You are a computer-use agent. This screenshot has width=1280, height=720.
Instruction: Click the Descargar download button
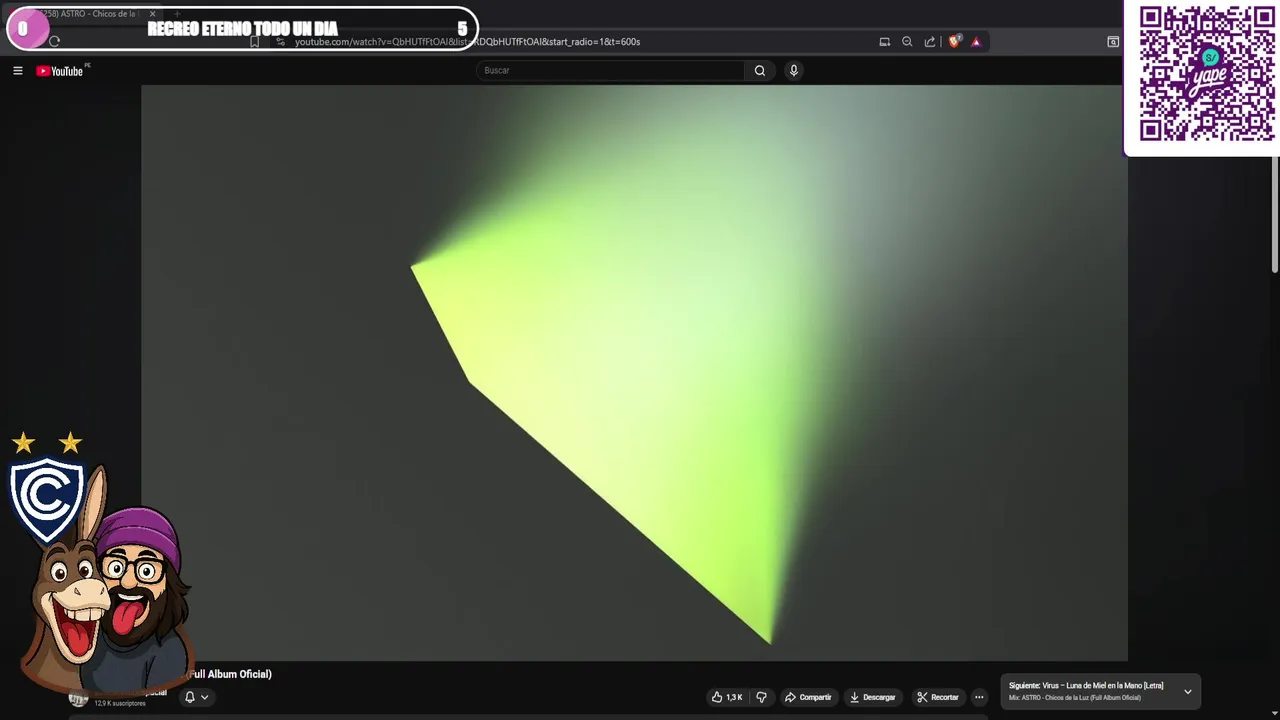pos(872,697)
